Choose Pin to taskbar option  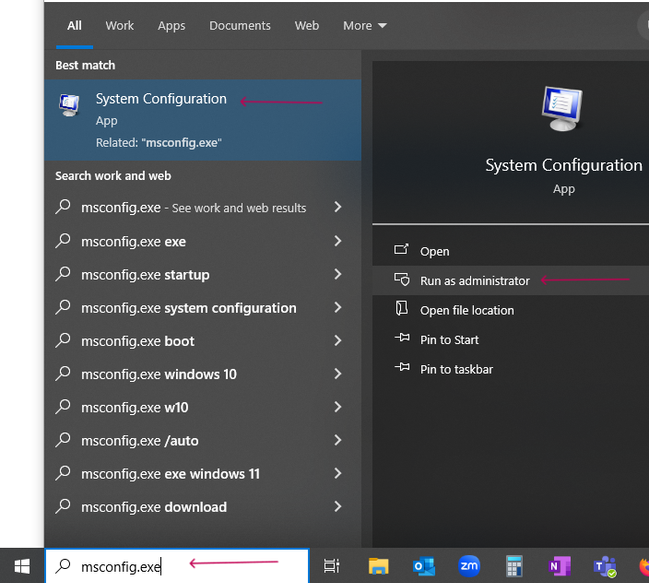point(456,369)
